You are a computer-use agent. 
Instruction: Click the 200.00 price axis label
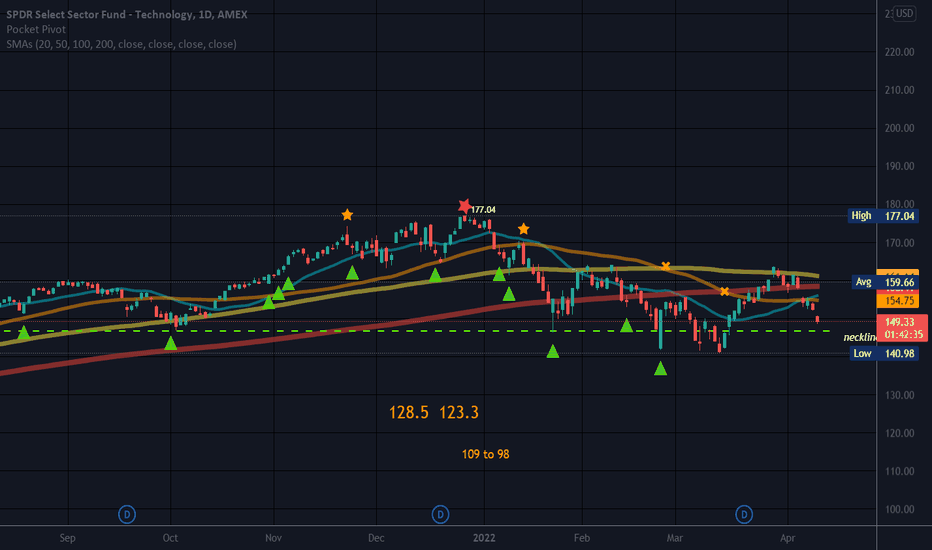(899, 128)
